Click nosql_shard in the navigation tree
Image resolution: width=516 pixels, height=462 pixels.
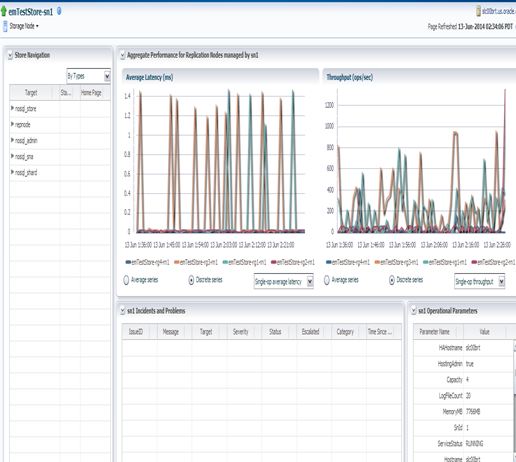click(x=26, y=172)
